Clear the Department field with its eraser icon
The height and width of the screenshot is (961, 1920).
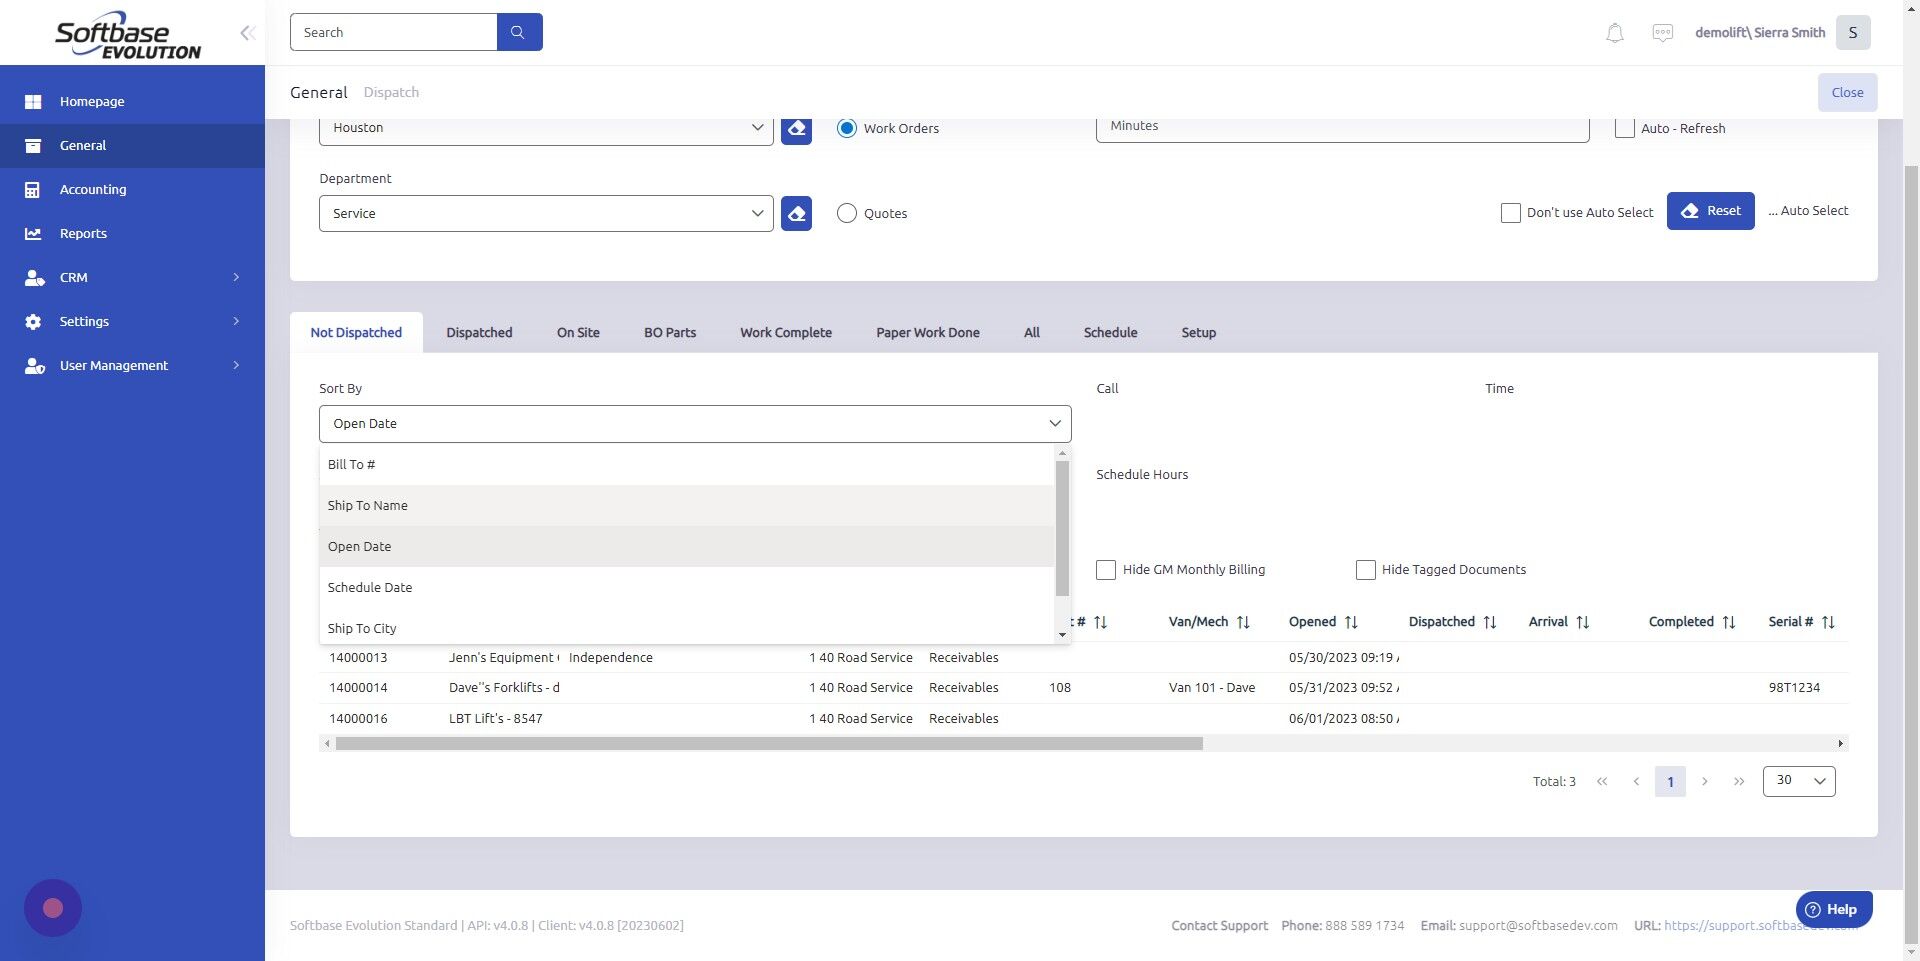795,213
